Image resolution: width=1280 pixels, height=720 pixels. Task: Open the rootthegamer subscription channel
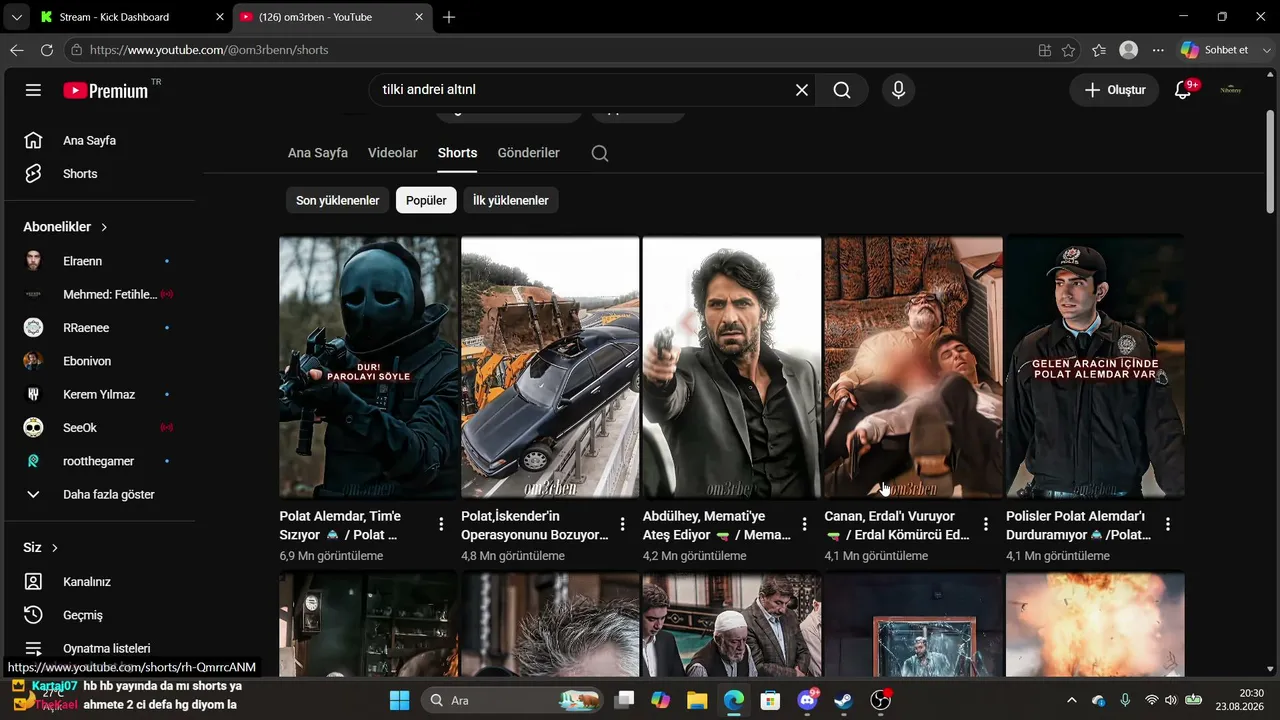point(100,461)
